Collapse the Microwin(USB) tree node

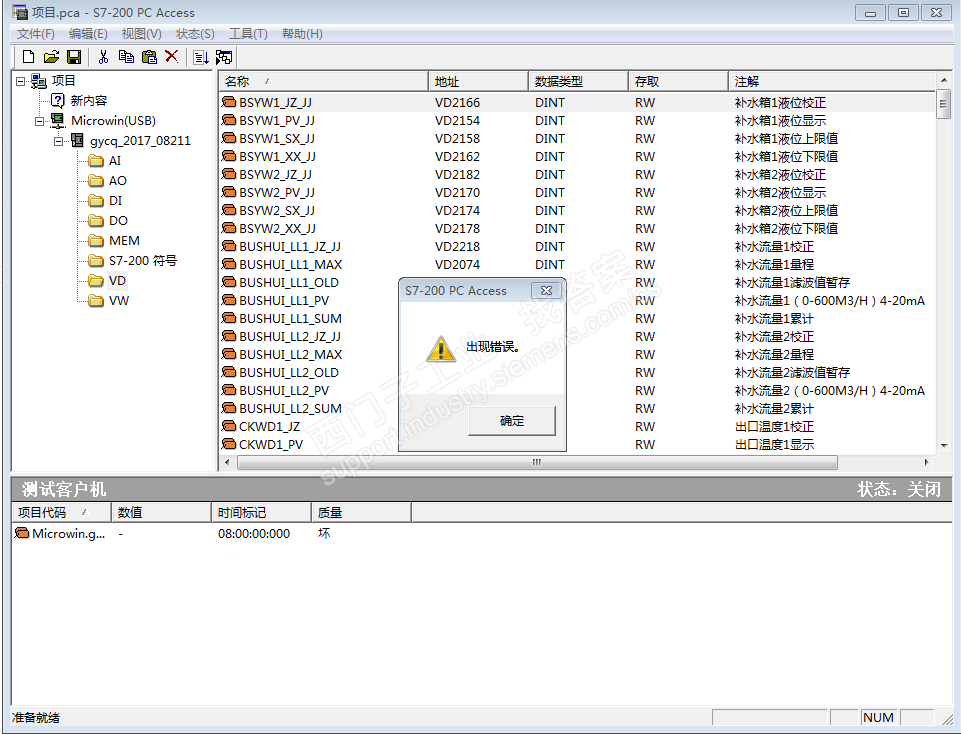40,121
